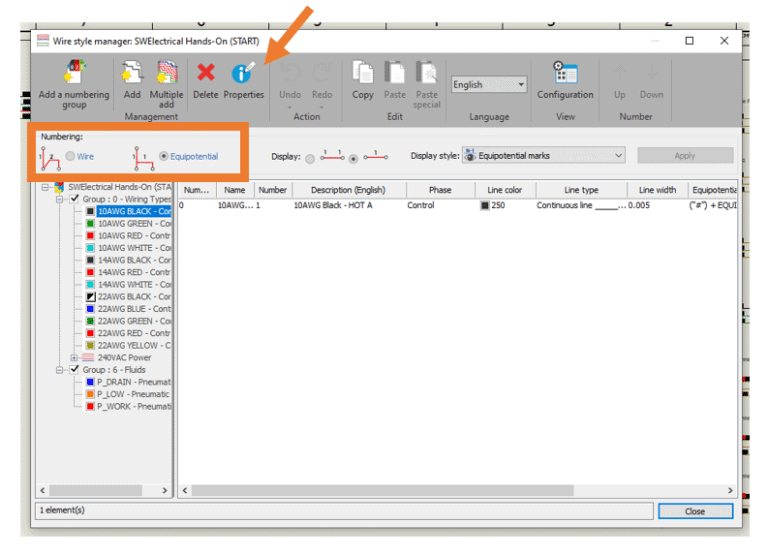Open the English language dropdown
The image size is (768, 555).
pos(489,84)
